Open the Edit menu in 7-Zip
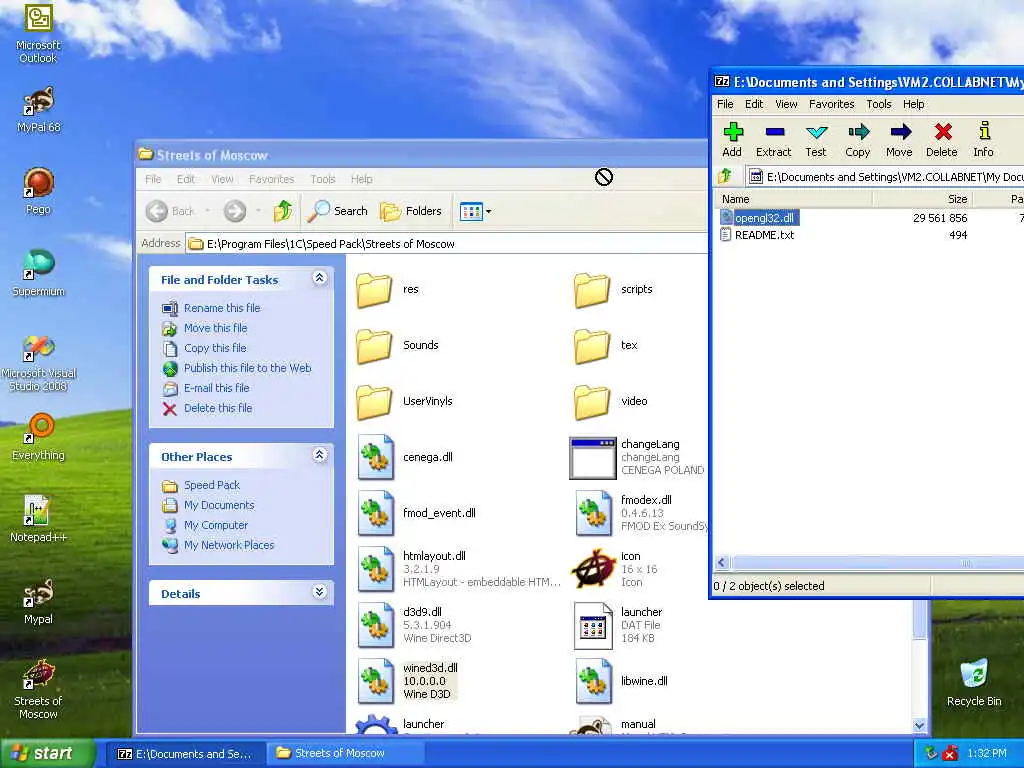This screenshot has height=768, width=1024. 754,104
